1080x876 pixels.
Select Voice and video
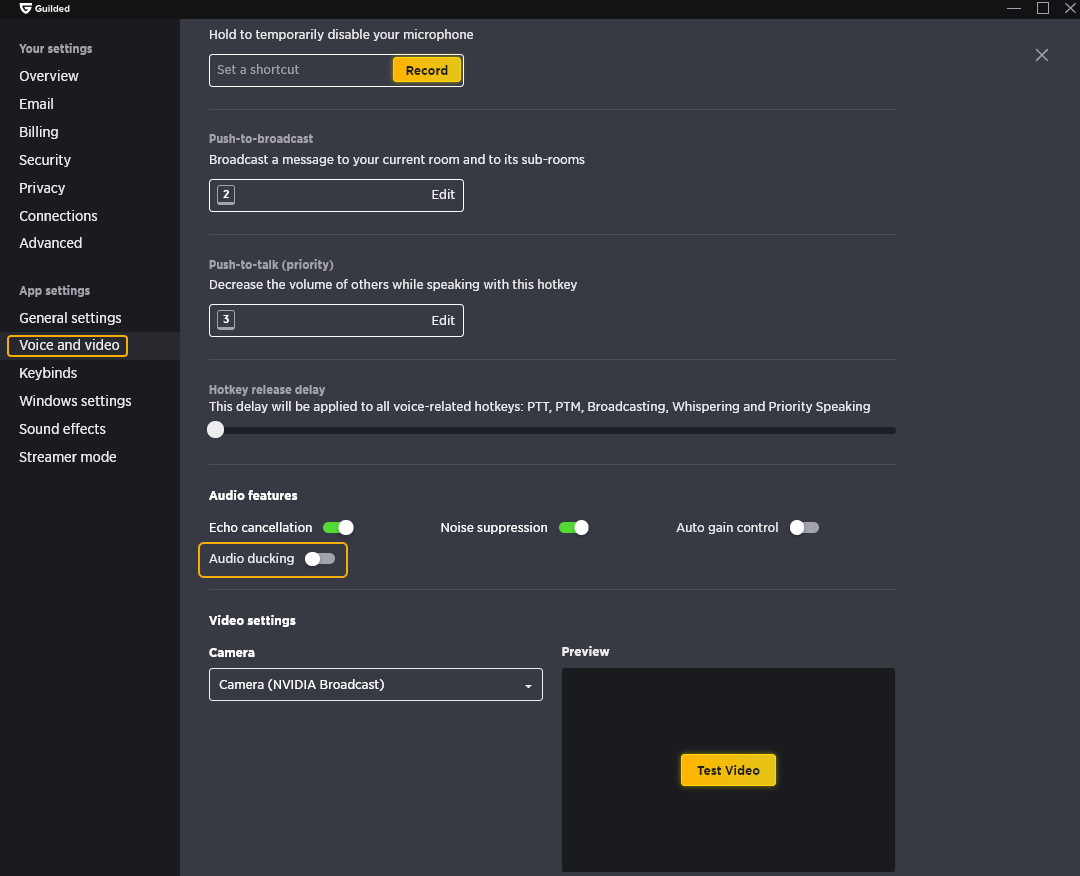tap(69, 345)
